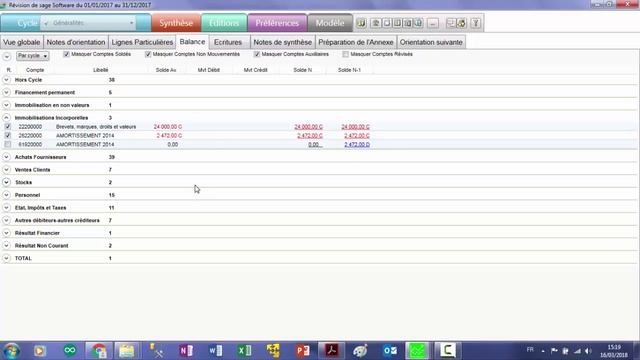The image size is (640, 360).
Task: Sort by the Compte column header
Action: (x=35, y=70)
